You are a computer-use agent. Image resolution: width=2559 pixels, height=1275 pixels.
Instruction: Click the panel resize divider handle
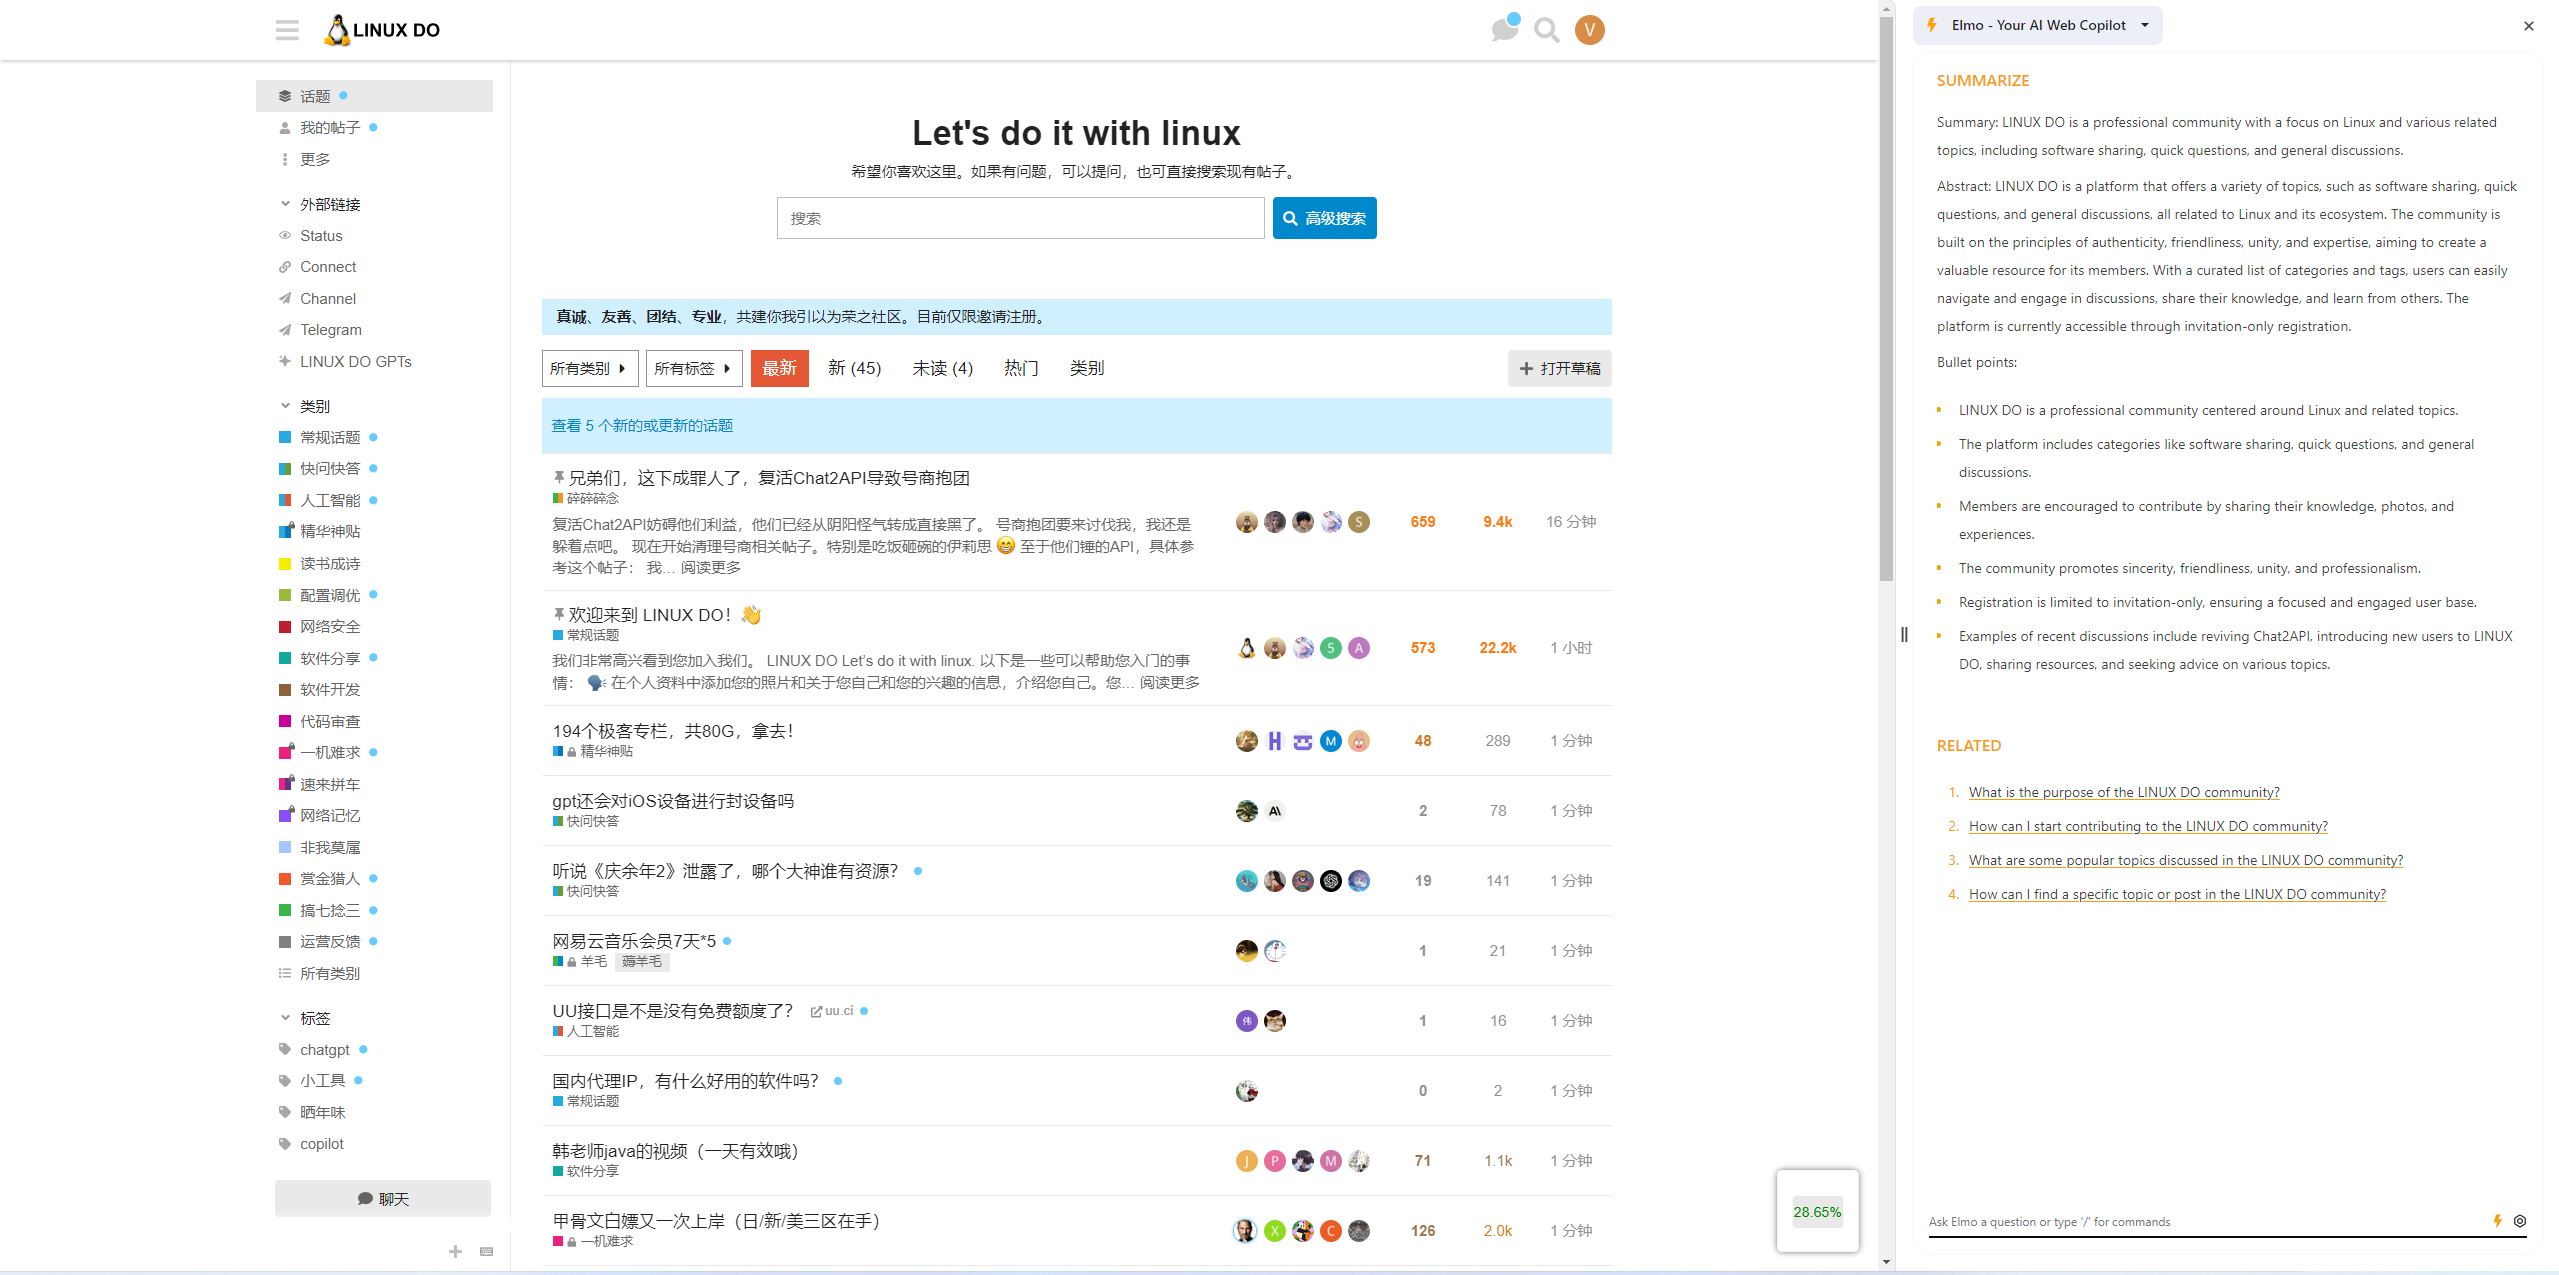(x=1904, y=635)
